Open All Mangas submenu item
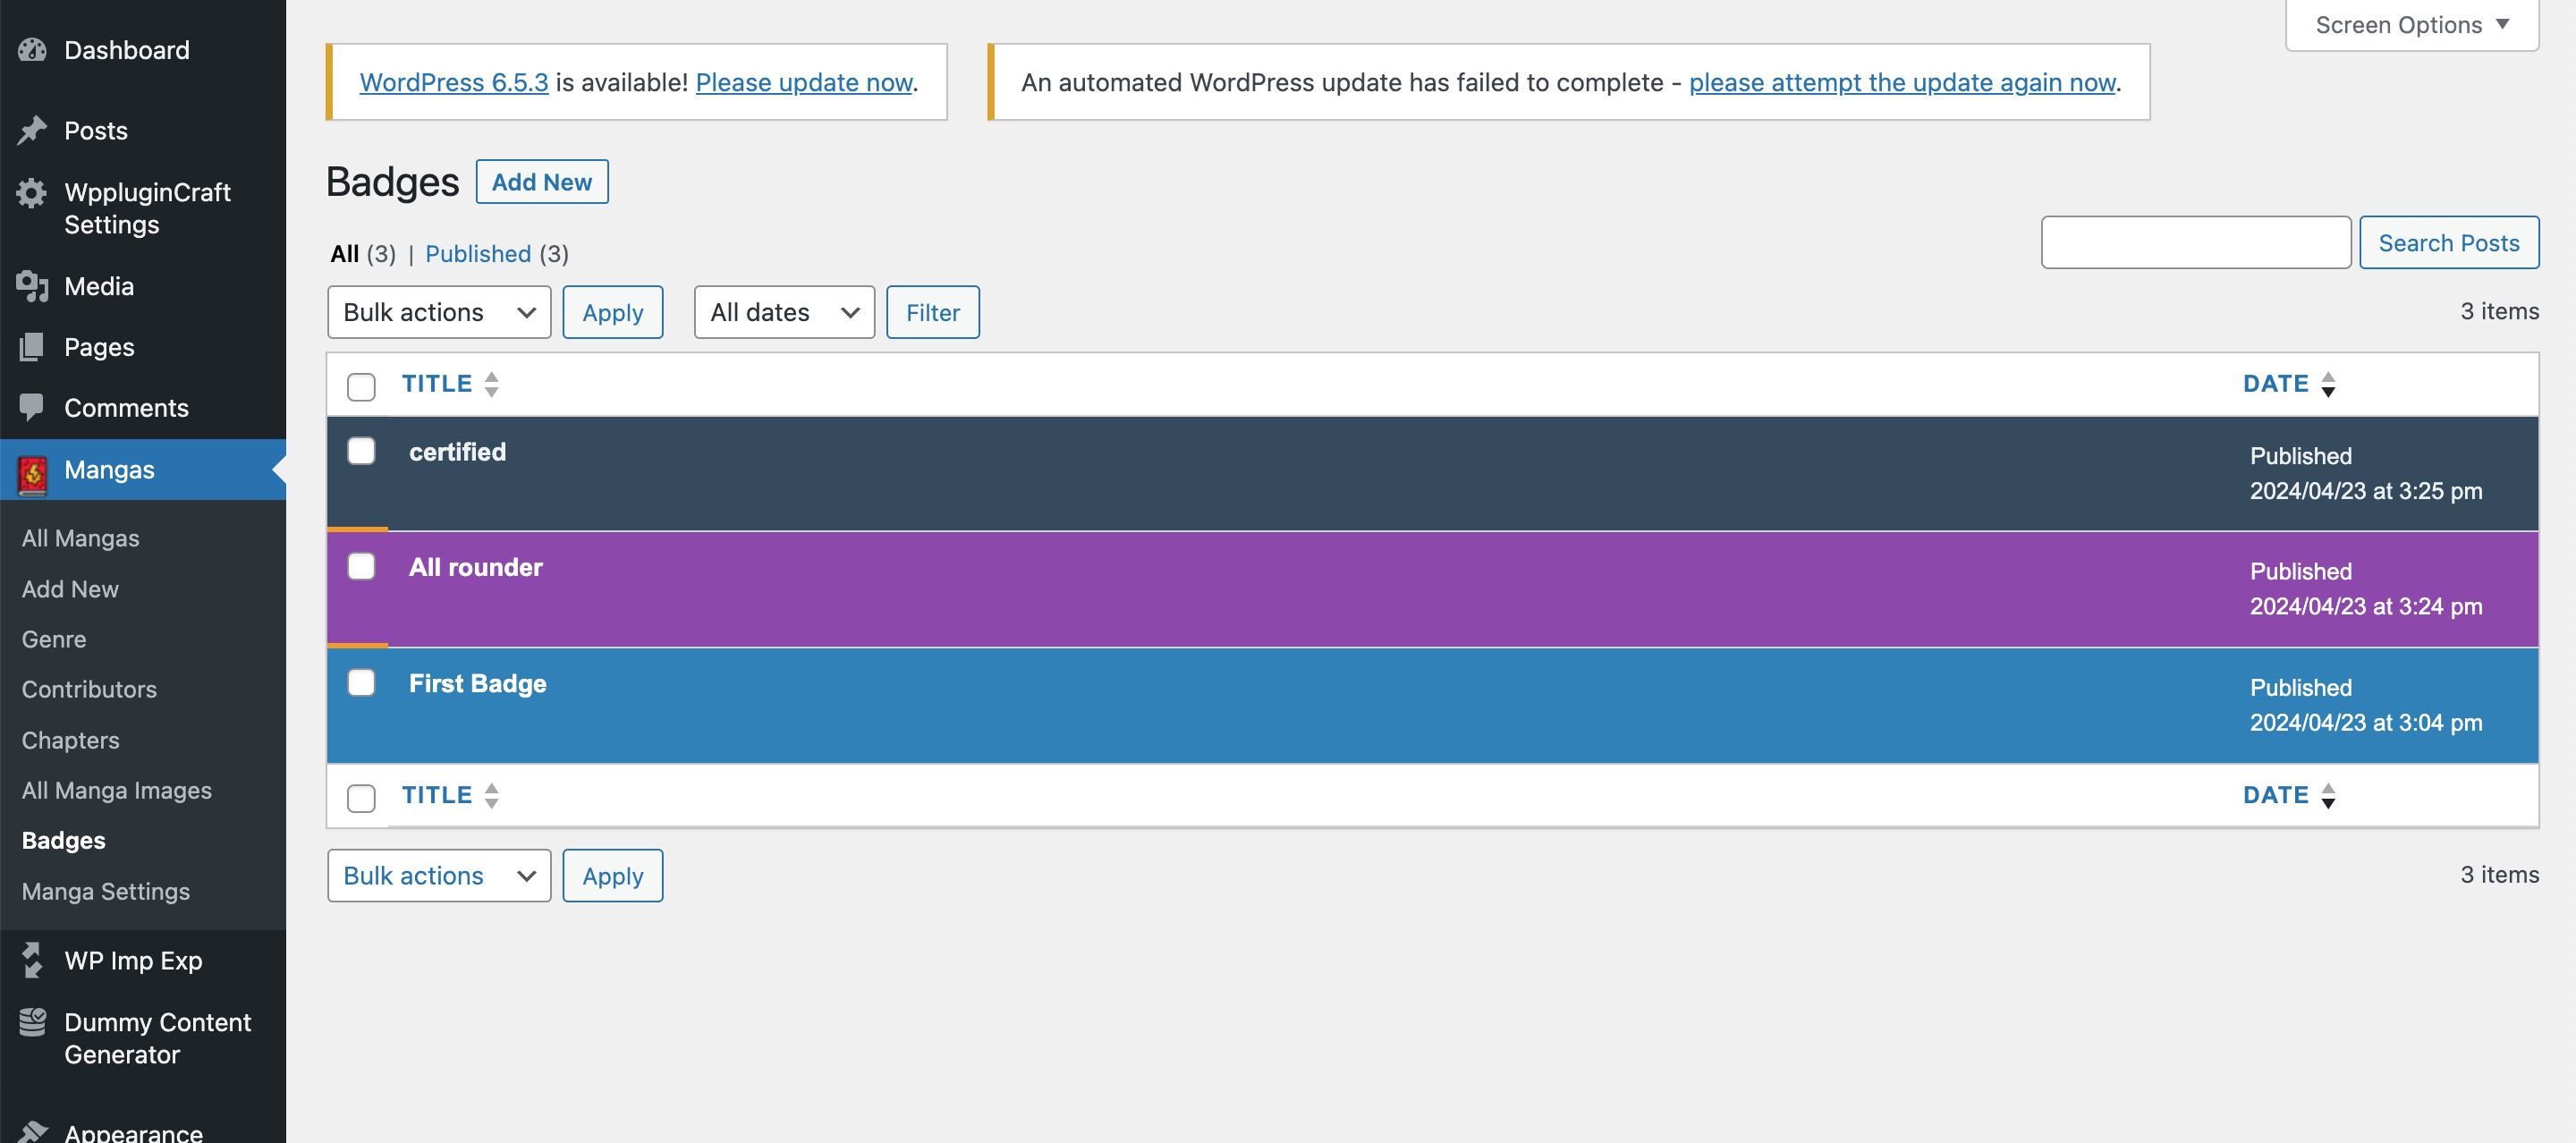Screen dimensions: 2576x1143 pyautogui.click(x=81, y=538)
